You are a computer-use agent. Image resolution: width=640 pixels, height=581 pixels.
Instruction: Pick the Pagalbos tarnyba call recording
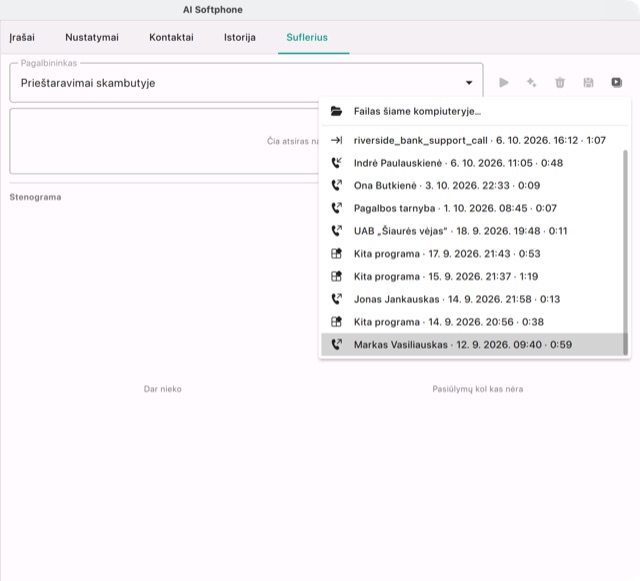[x=472, y=208]
